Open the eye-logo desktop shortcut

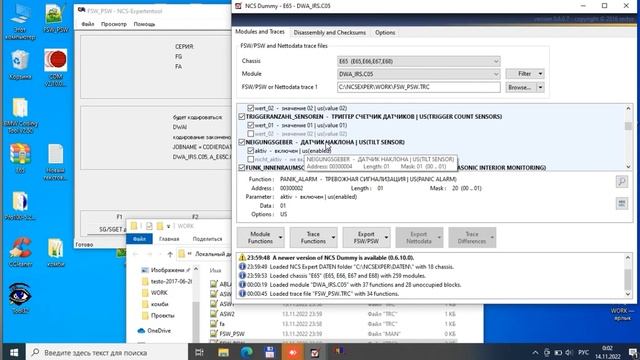[x=20, y=298]
